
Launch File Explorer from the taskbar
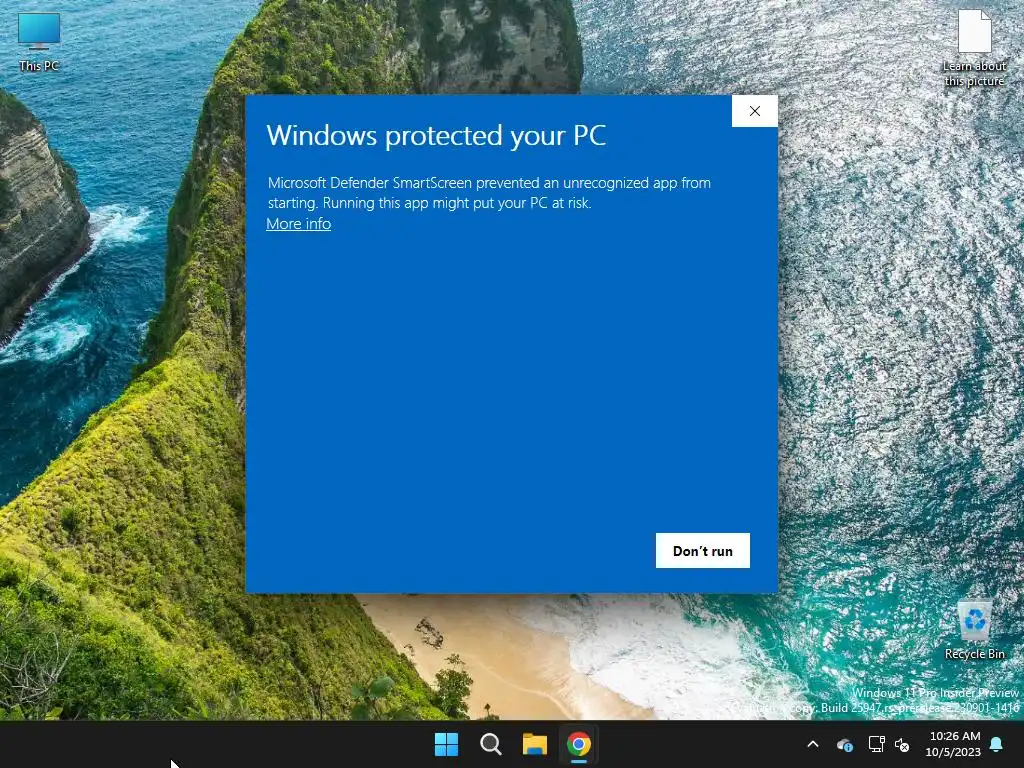(x=534, y=744)
